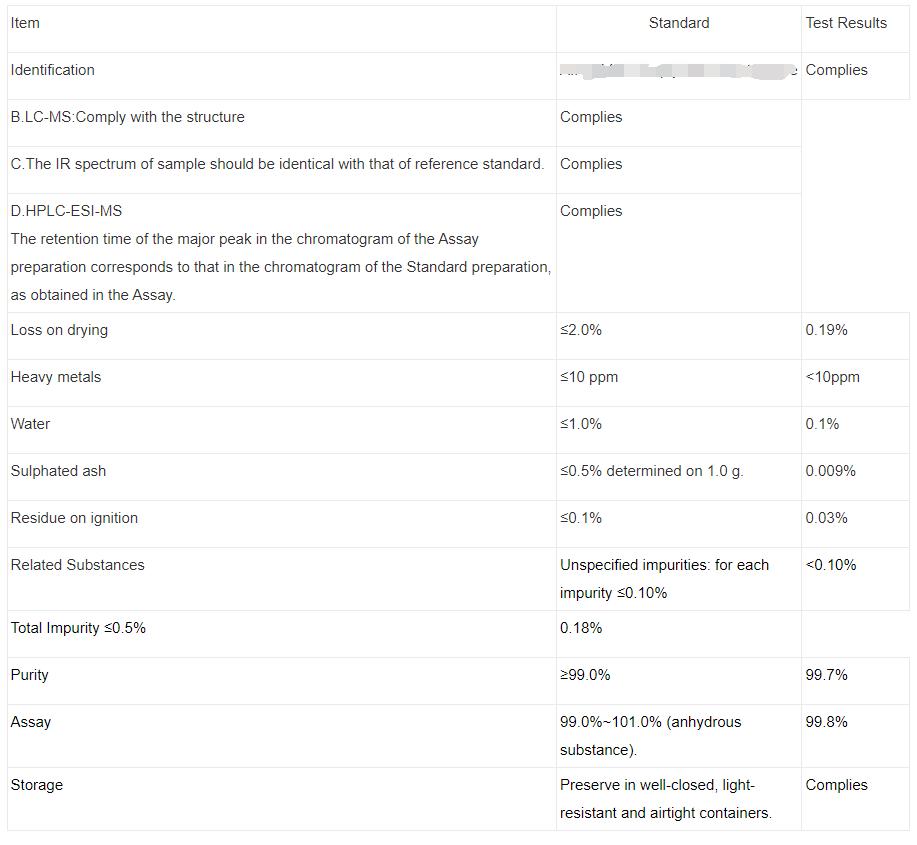Click the B.LC-MS comply with structure cell
This screenshot has width=917, height=845.
click(x=128, y=117)
